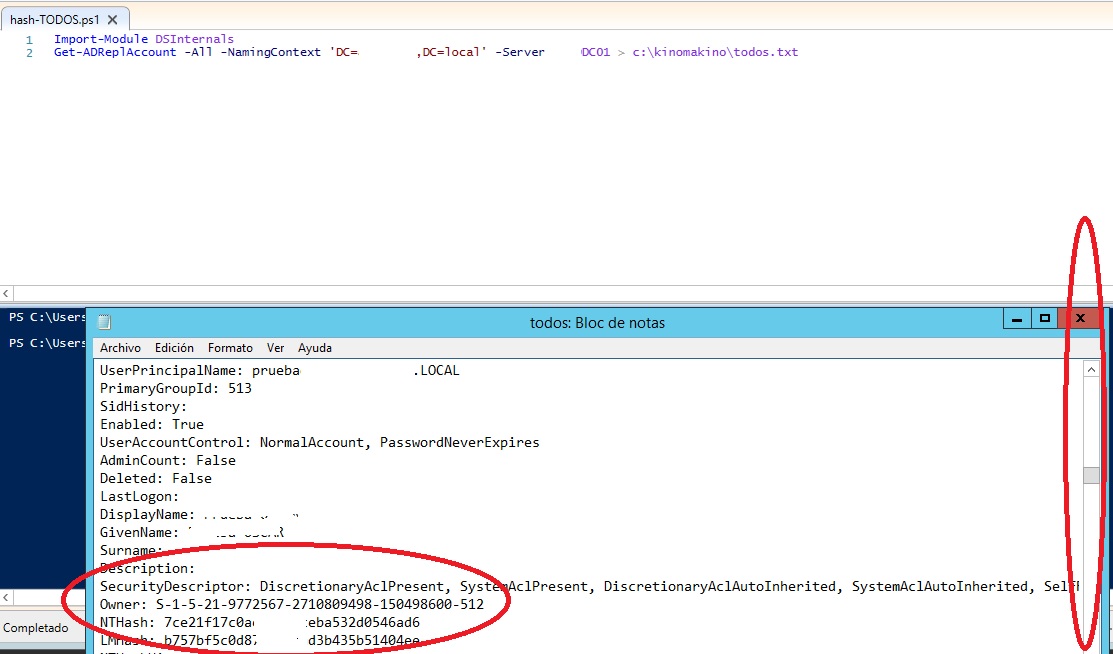This screenshot has height=654, width=1113.
Task: Open the Edición menu
Action: (174, 348)
